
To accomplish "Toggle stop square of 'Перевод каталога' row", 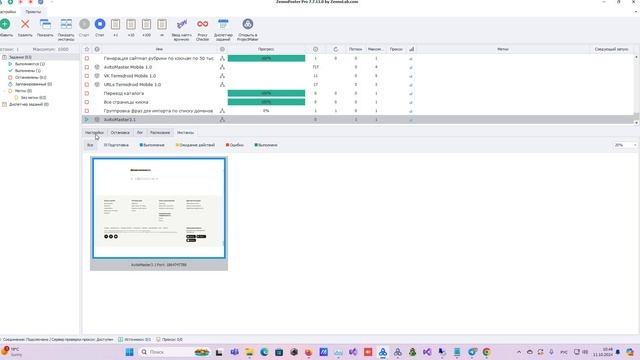I will (87, 93).
